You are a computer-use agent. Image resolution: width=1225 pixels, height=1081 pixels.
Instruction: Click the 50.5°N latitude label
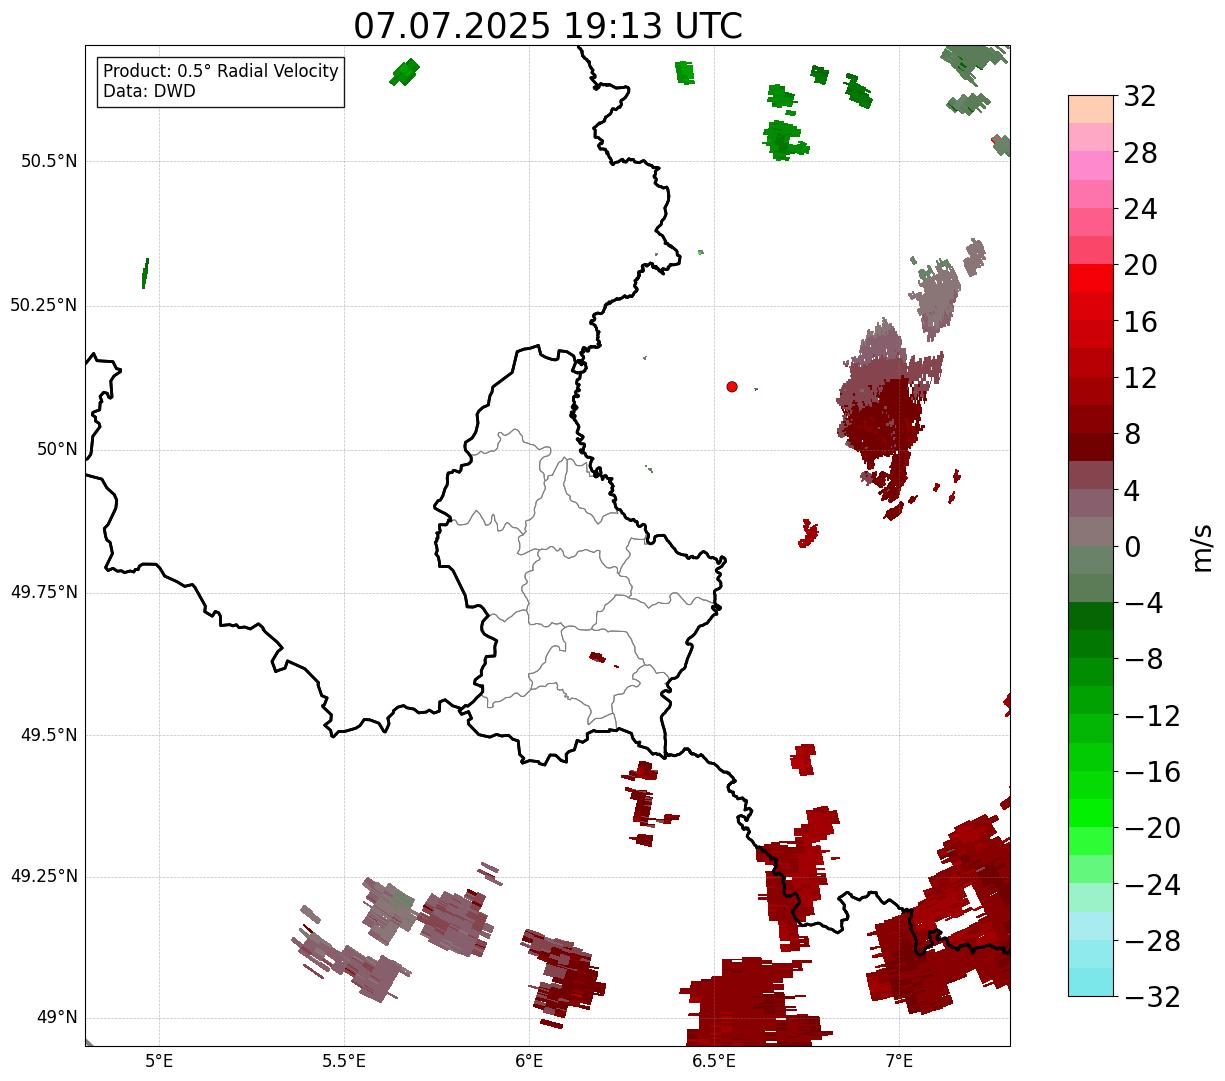(x=49, y=161)
